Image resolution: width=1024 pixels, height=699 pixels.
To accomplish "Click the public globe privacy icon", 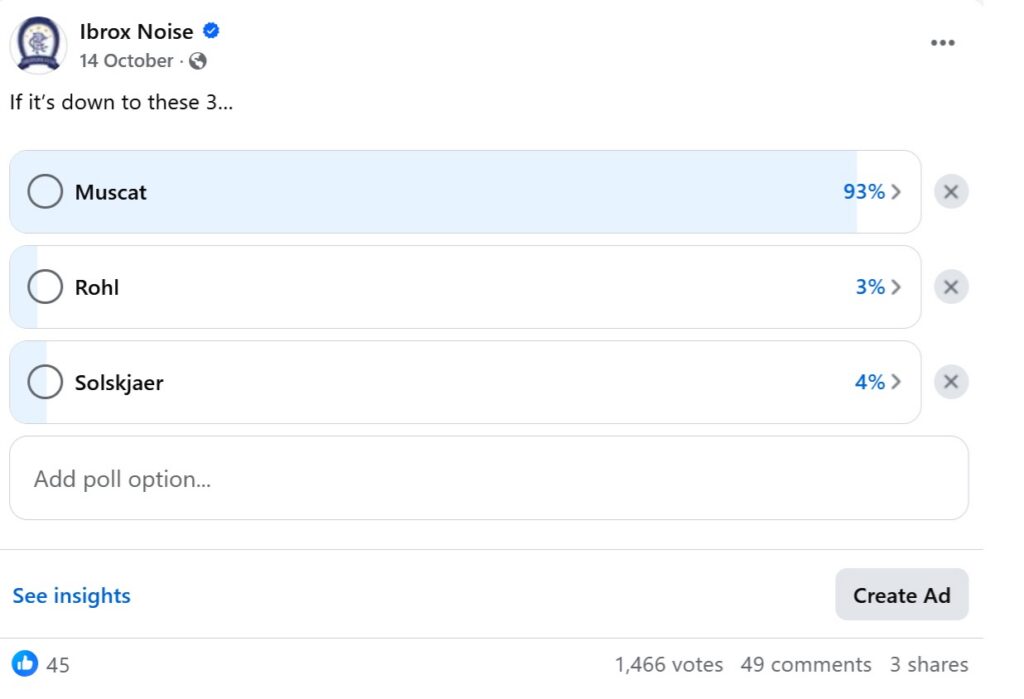I will tap(198, 61).
